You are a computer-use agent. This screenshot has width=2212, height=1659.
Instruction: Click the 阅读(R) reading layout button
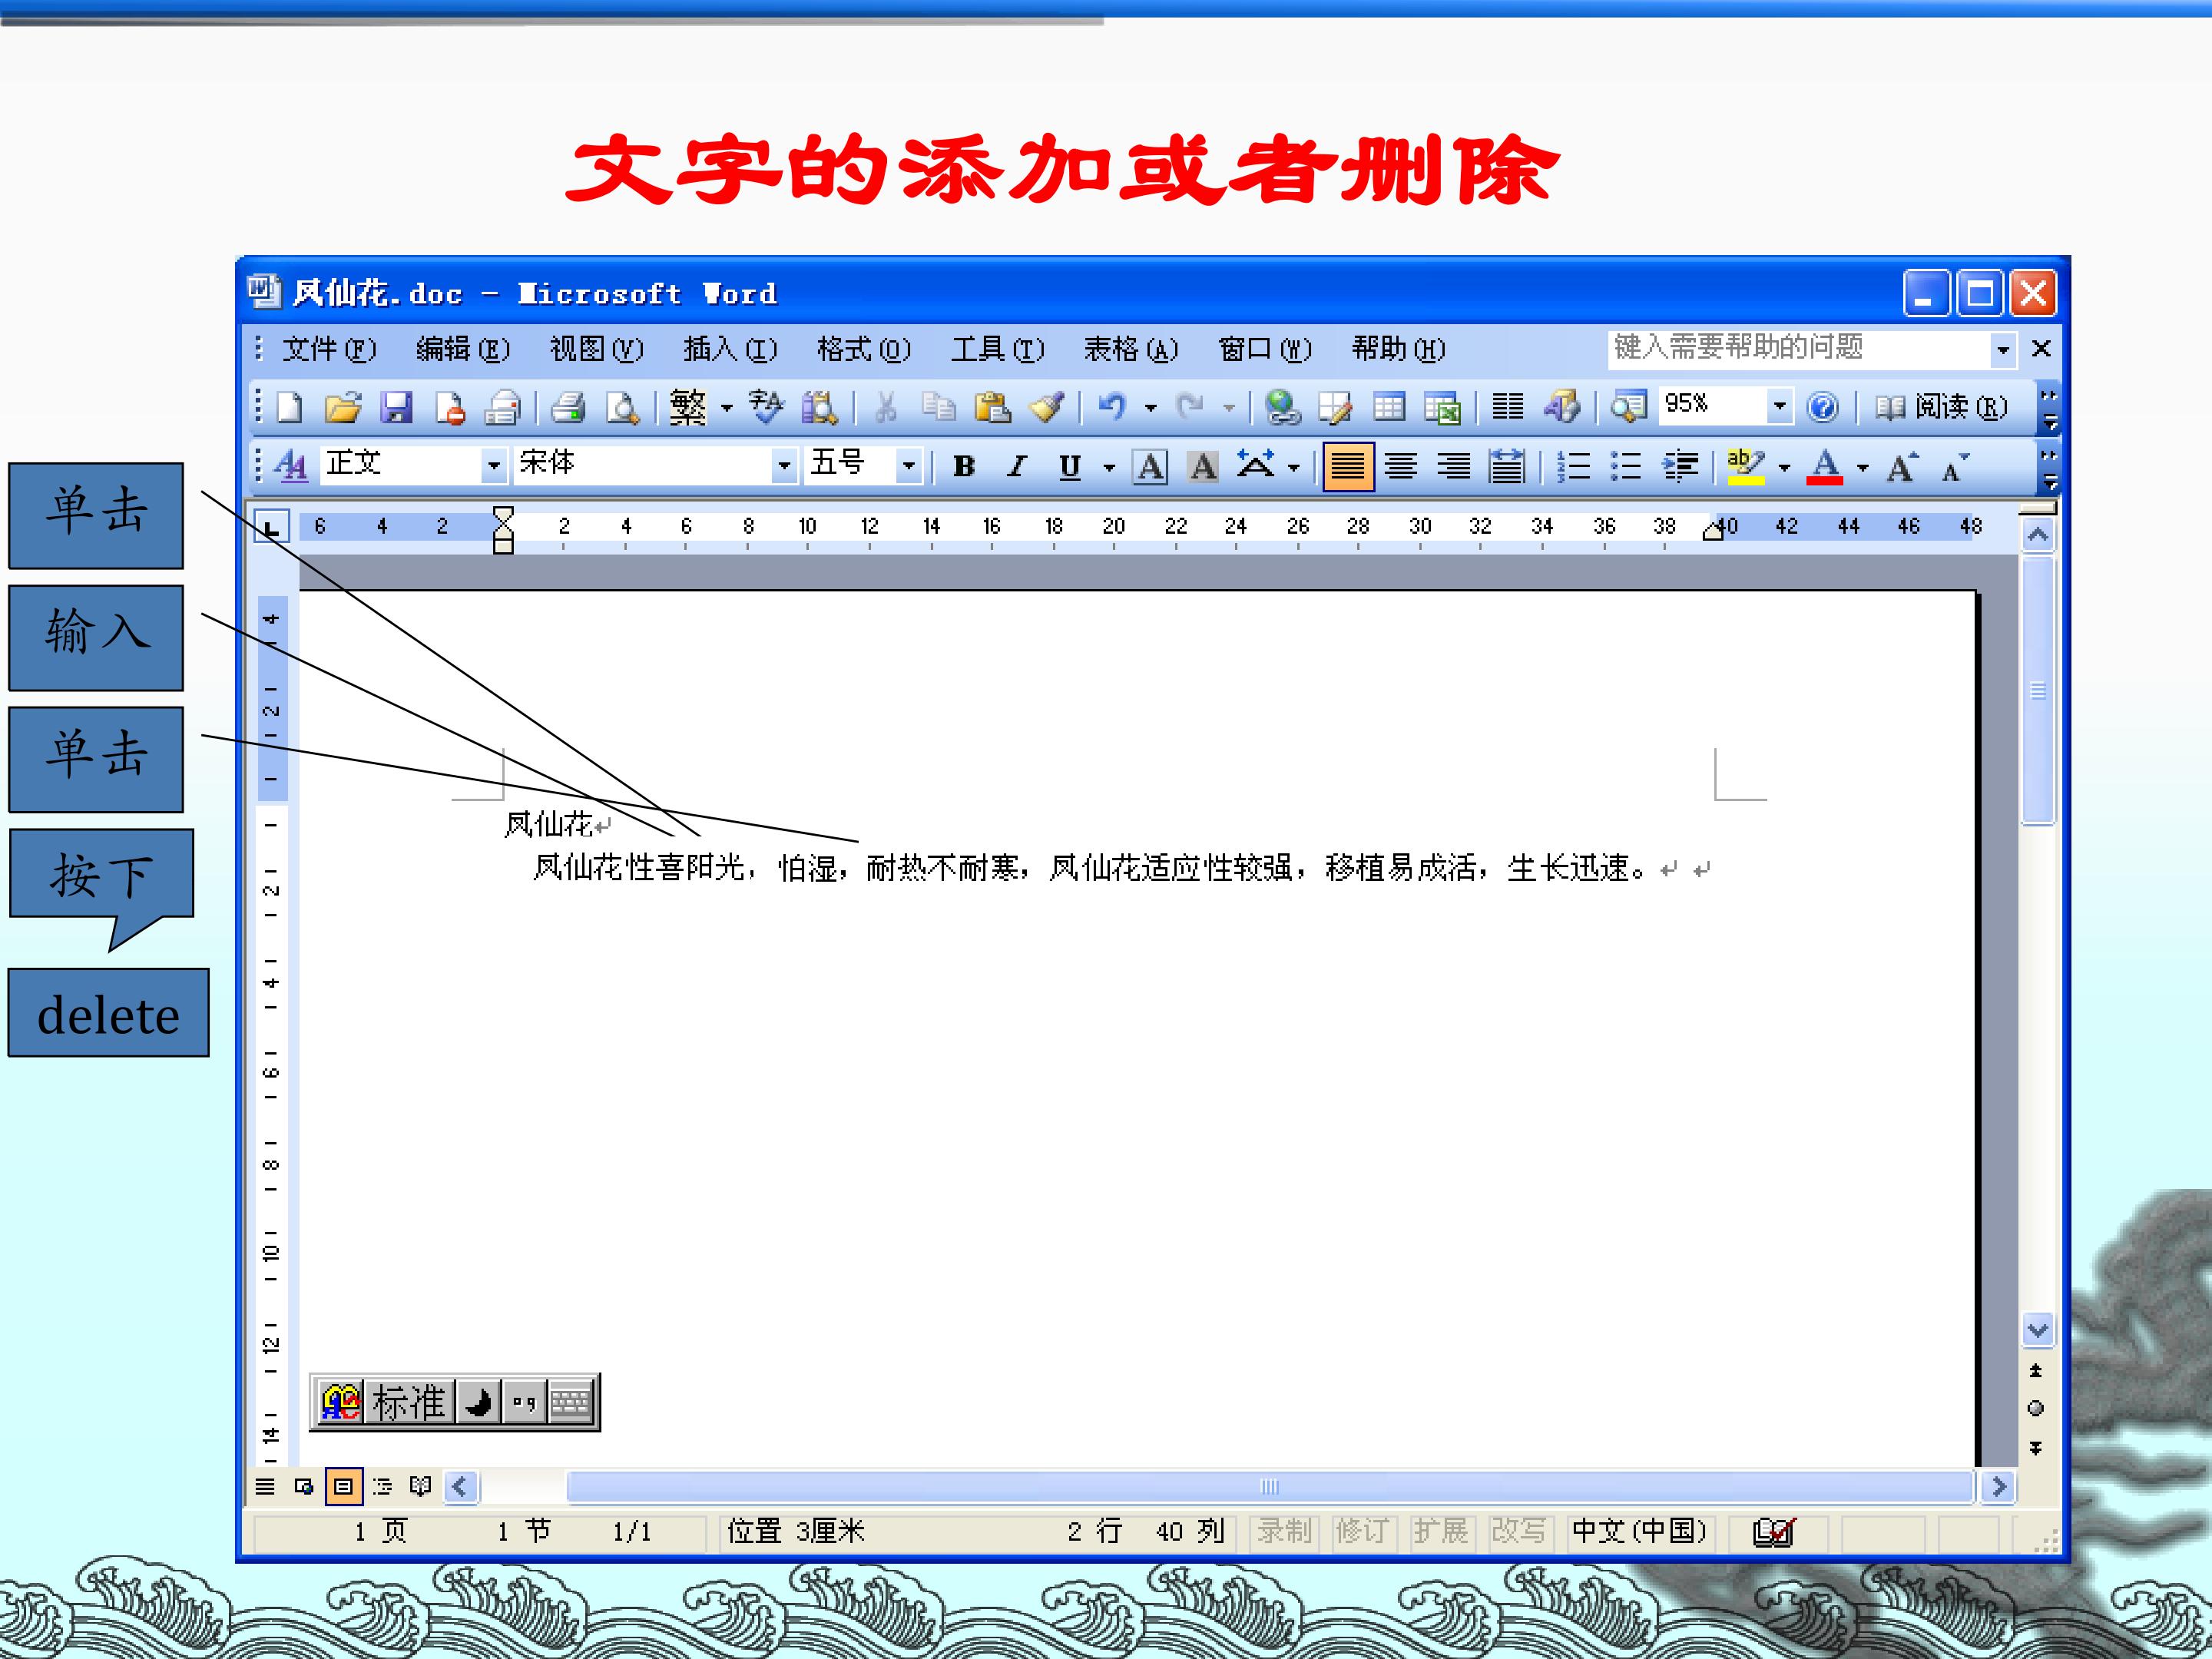pyautogui.click(x=1941, y=407)
